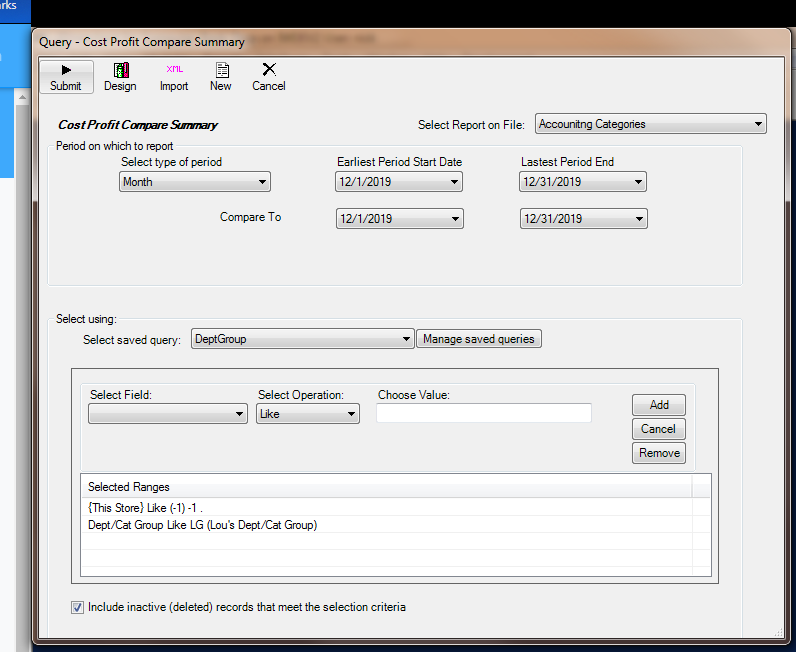Click into the Choose Value field
Viewport: 796px width, 652px height.
(484, 413)
